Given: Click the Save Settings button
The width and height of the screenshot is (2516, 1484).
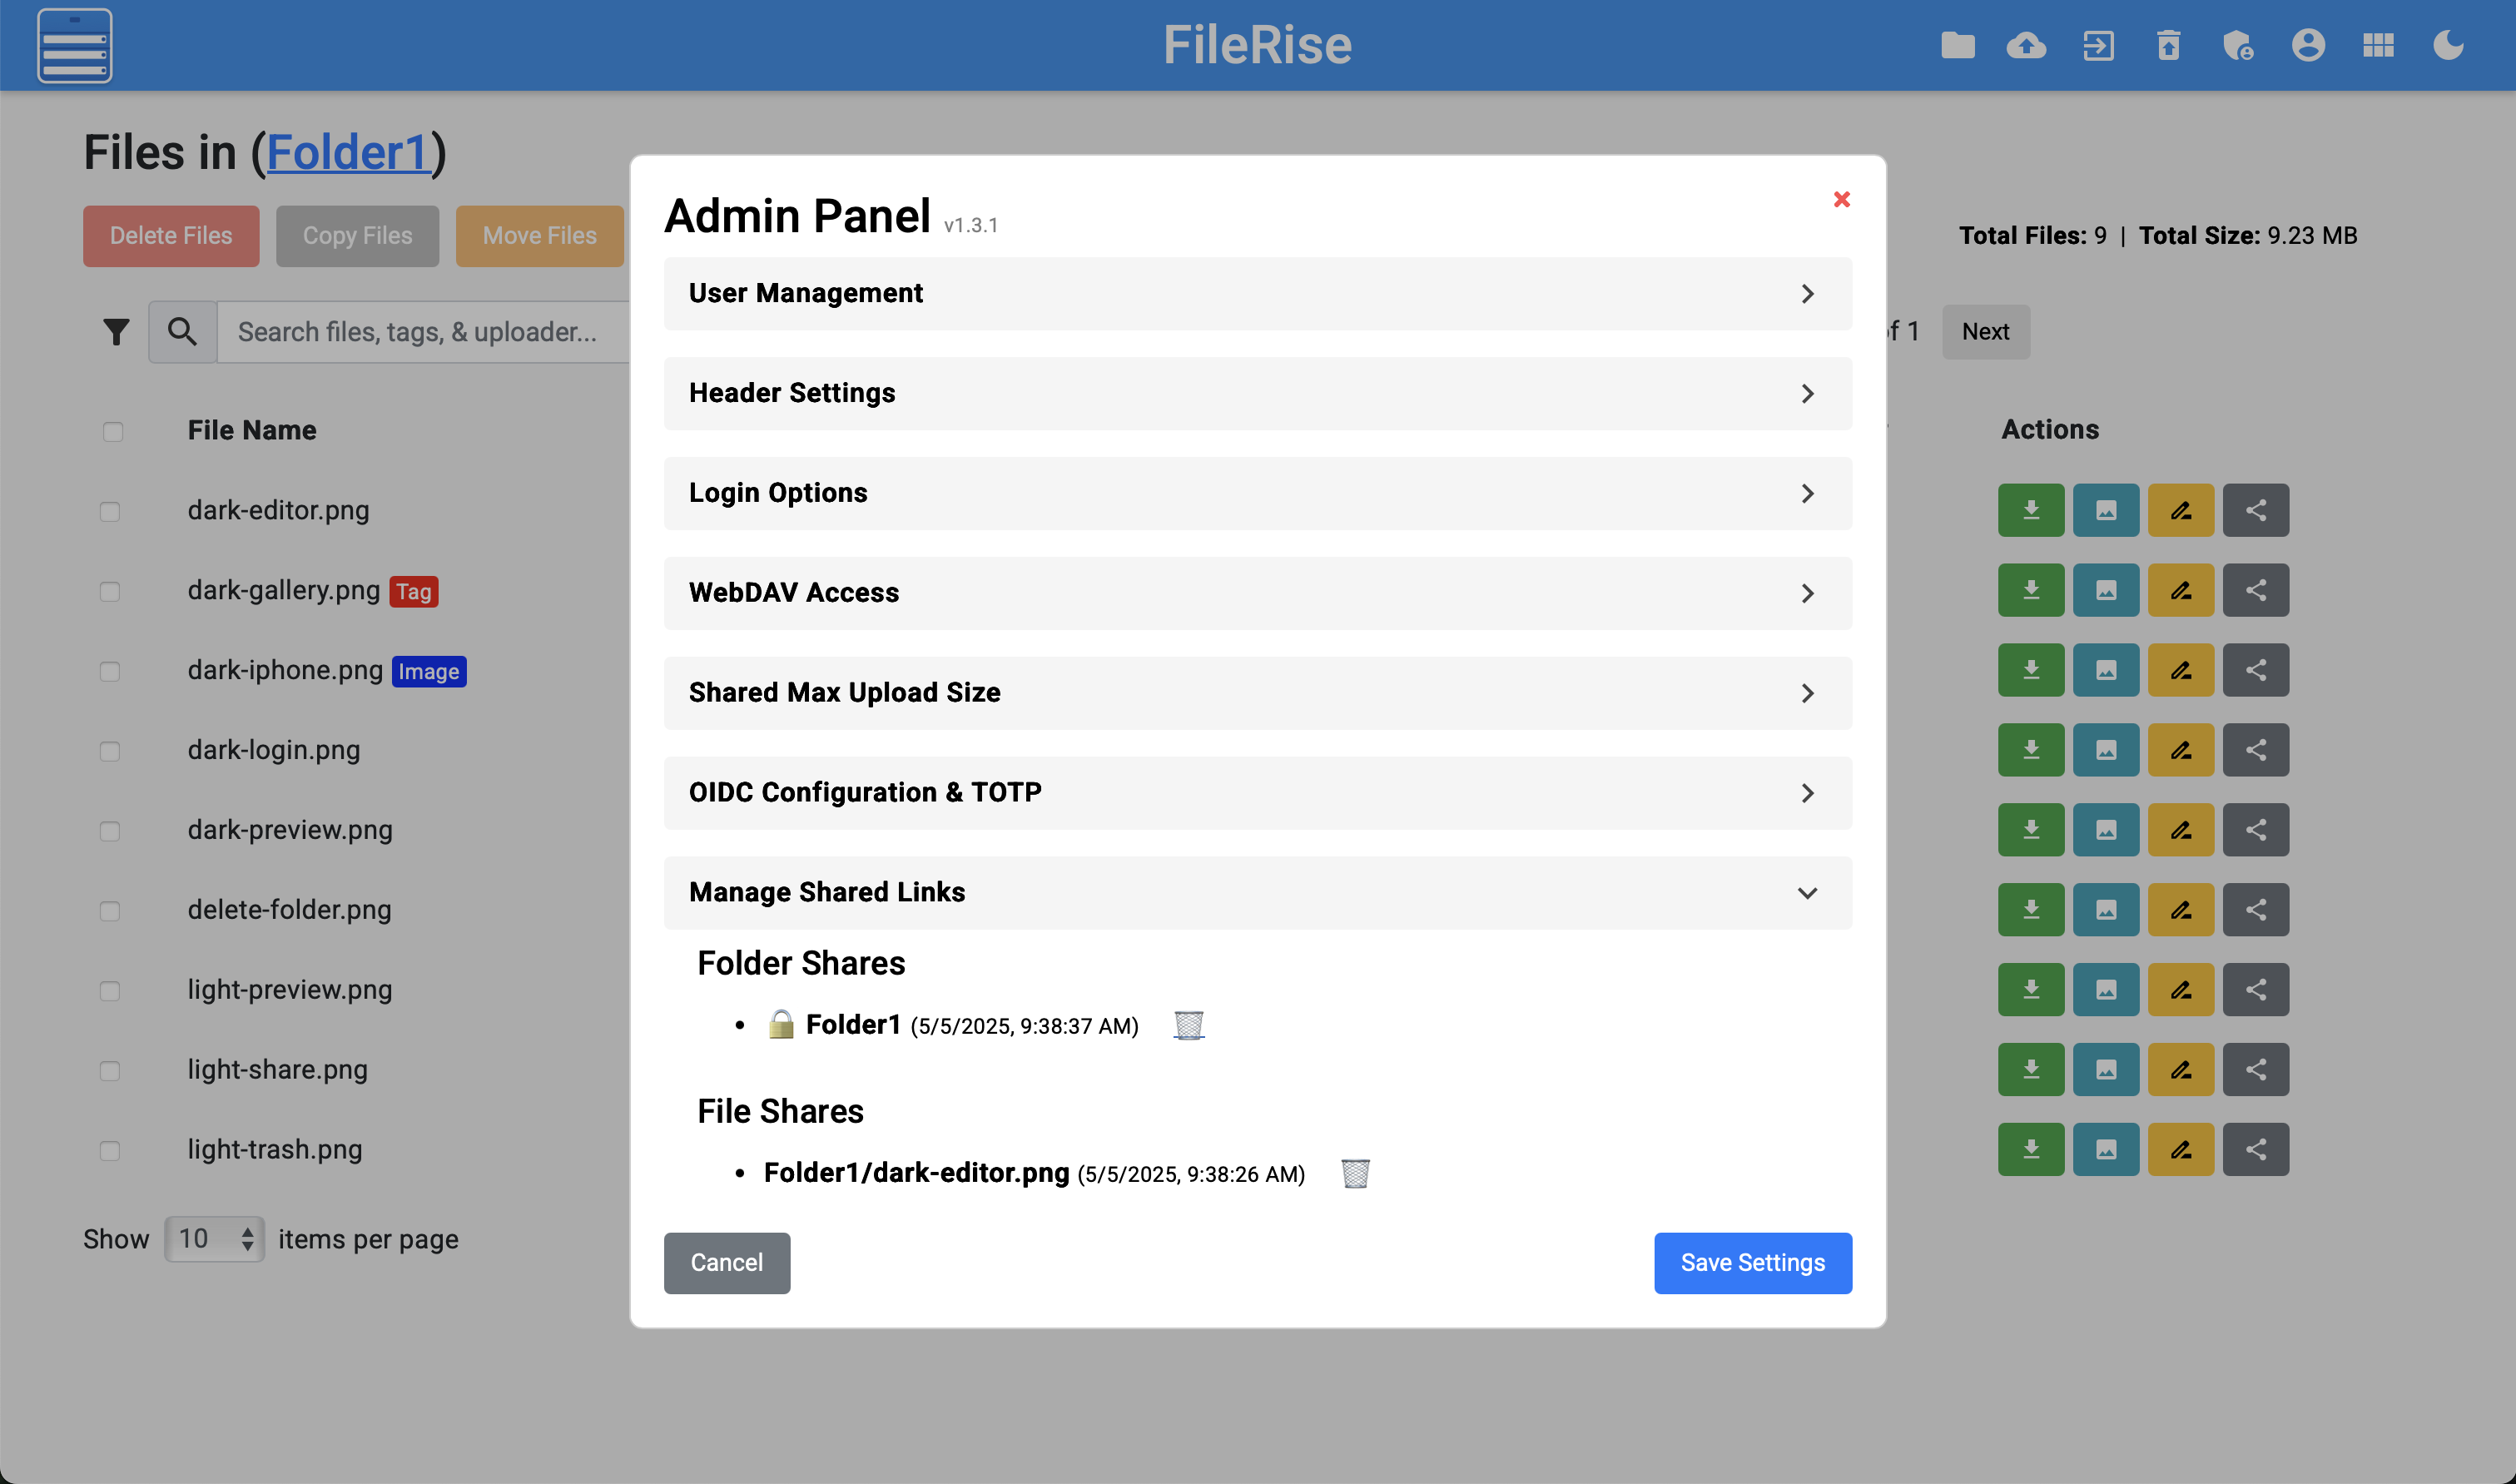Looking at the screenshot, I should point(1752,1263).
